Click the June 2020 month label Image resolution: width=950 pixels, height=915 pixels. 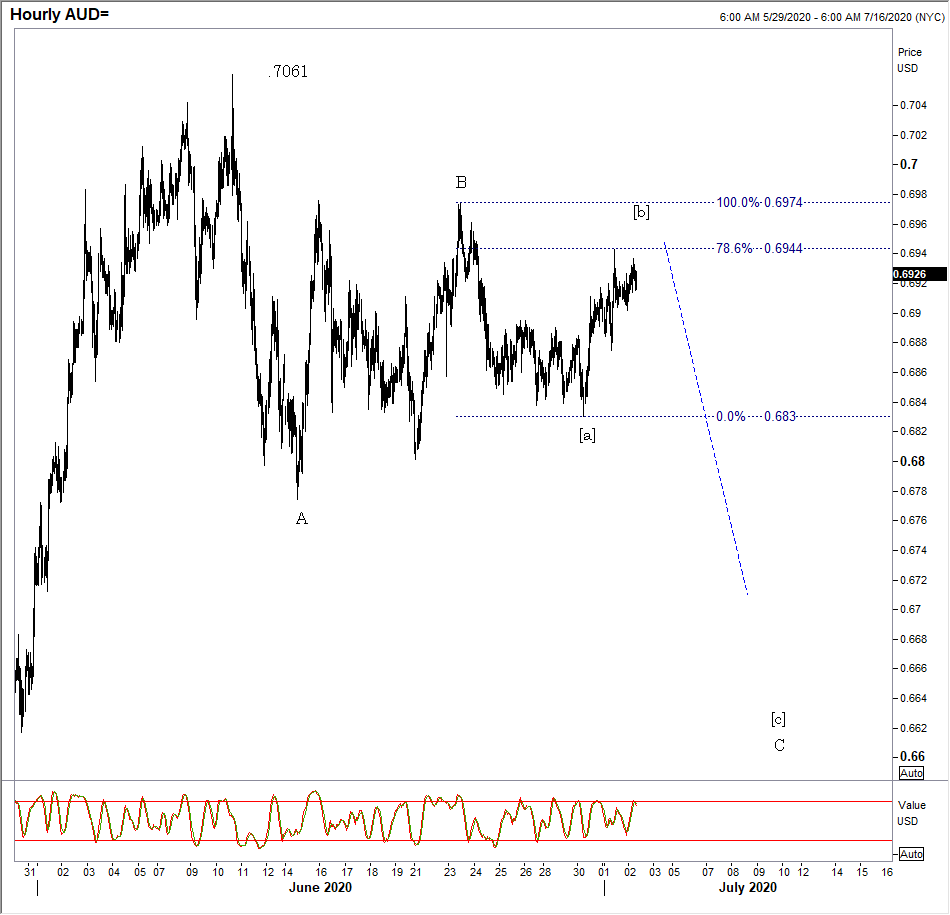coord(320,887)
